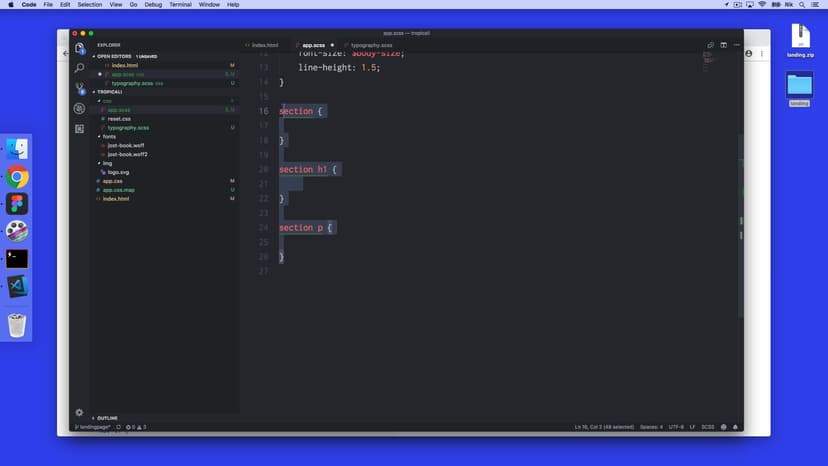Switch to the typography.scss tab

(x=370, y=45)
